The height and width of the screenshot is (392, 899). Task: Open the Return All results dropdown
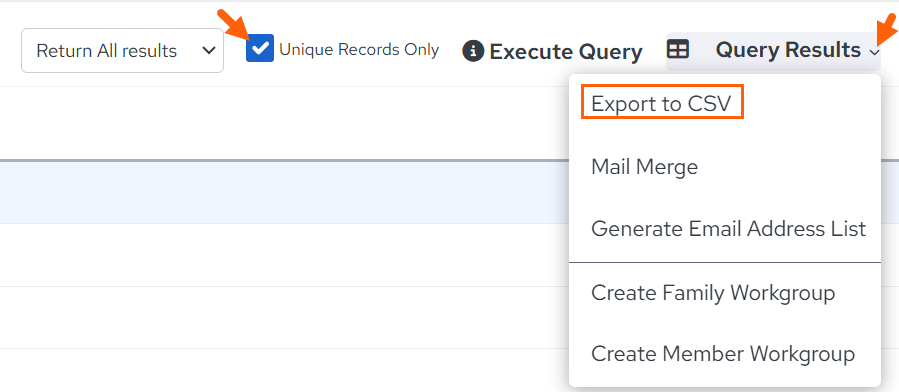122,50
